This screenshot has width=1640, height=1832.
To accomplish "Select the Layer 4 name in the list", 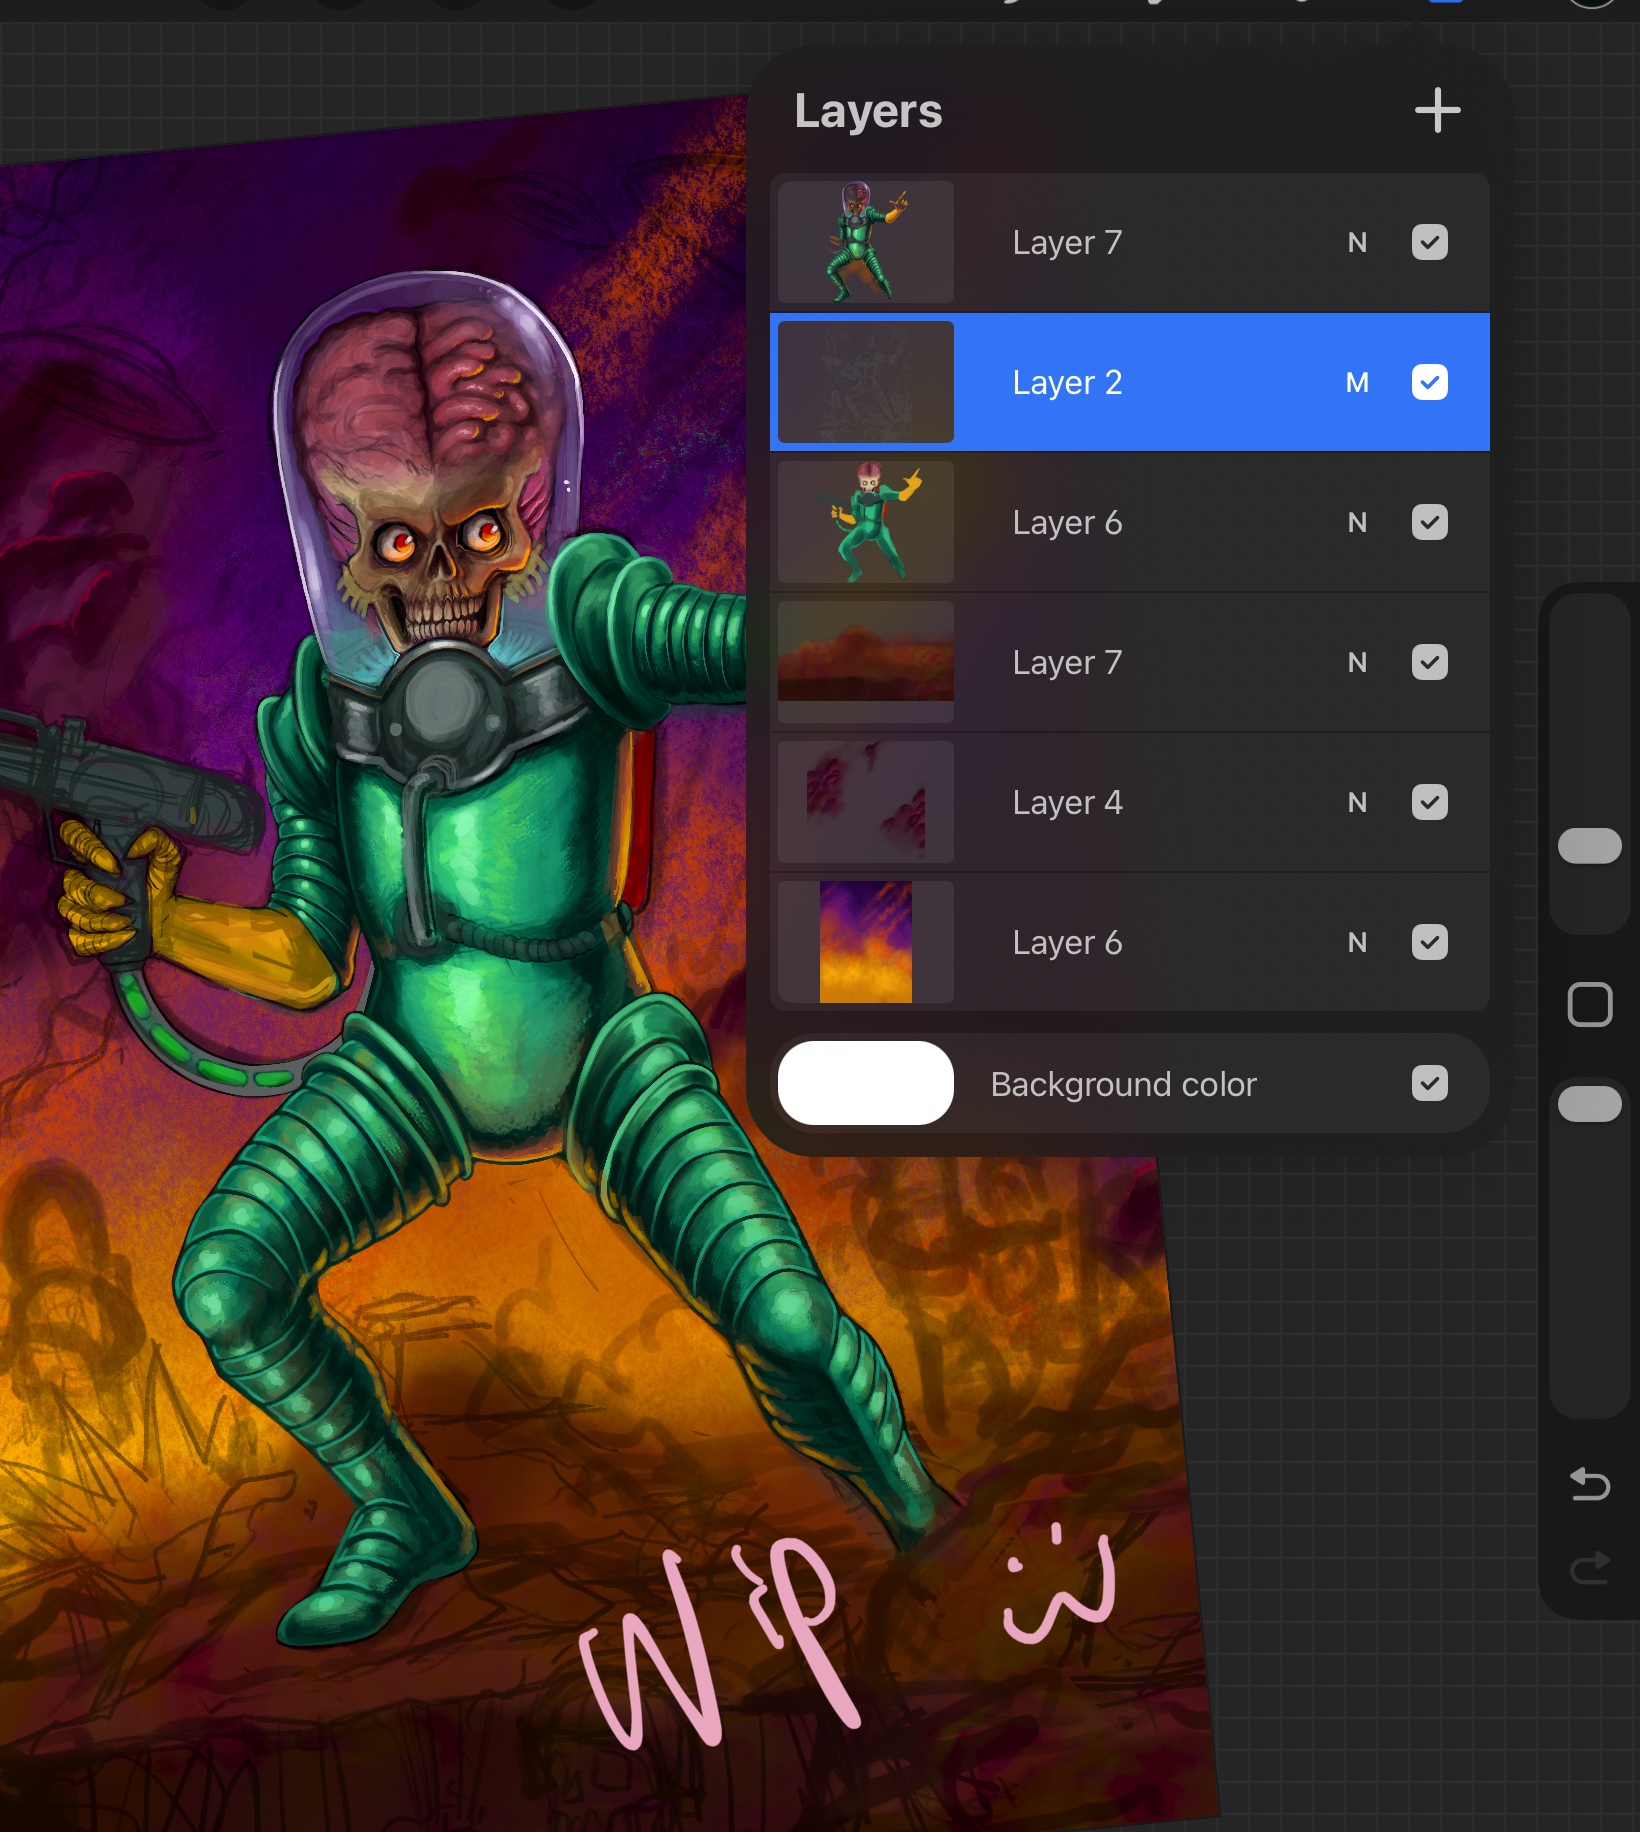I will (x=1067, y=803).
